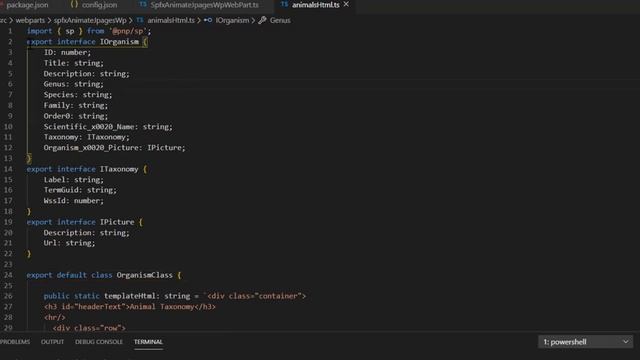This screenshot has height=360, width=640.
Task: Click 'Species: string;' in the code
Action: pos(78,95)
